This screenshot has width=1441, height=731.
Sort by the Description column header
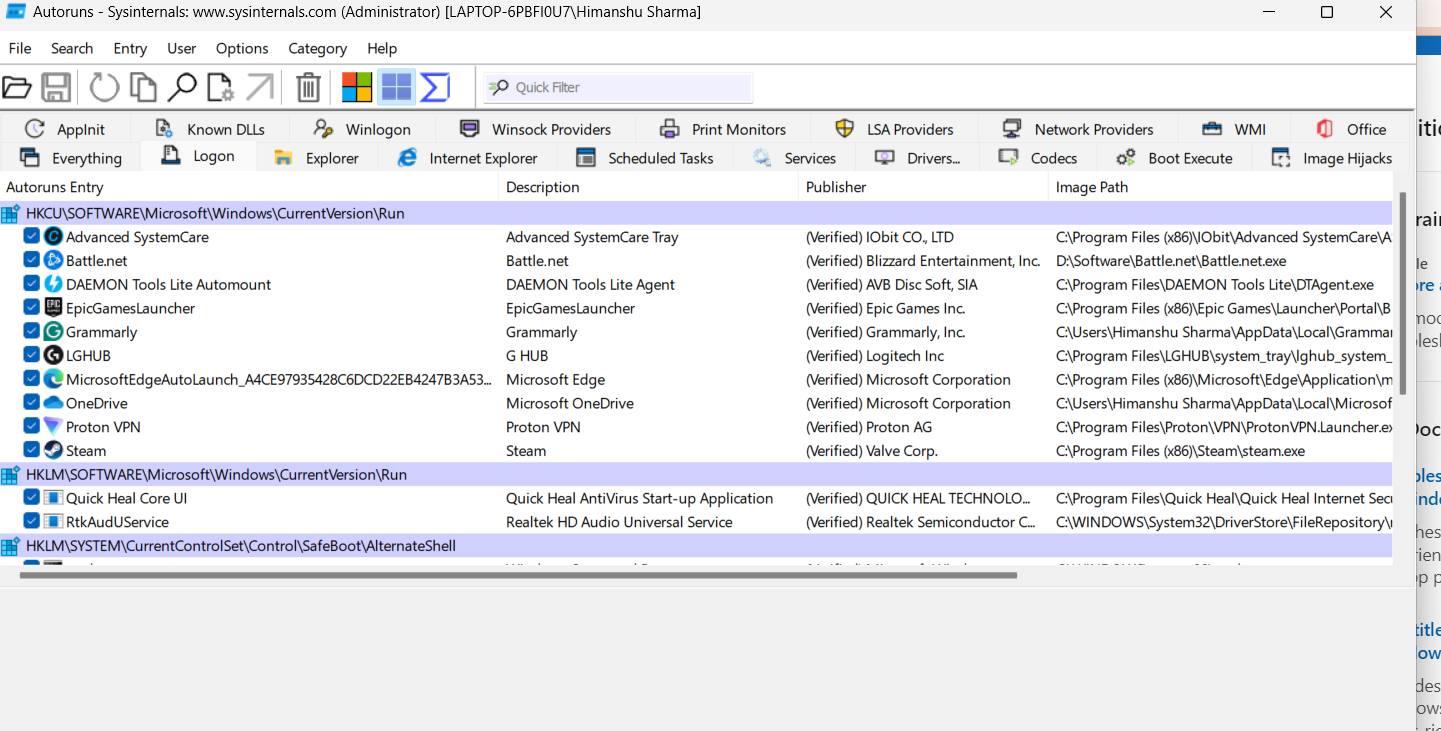(x=648, y=187)
